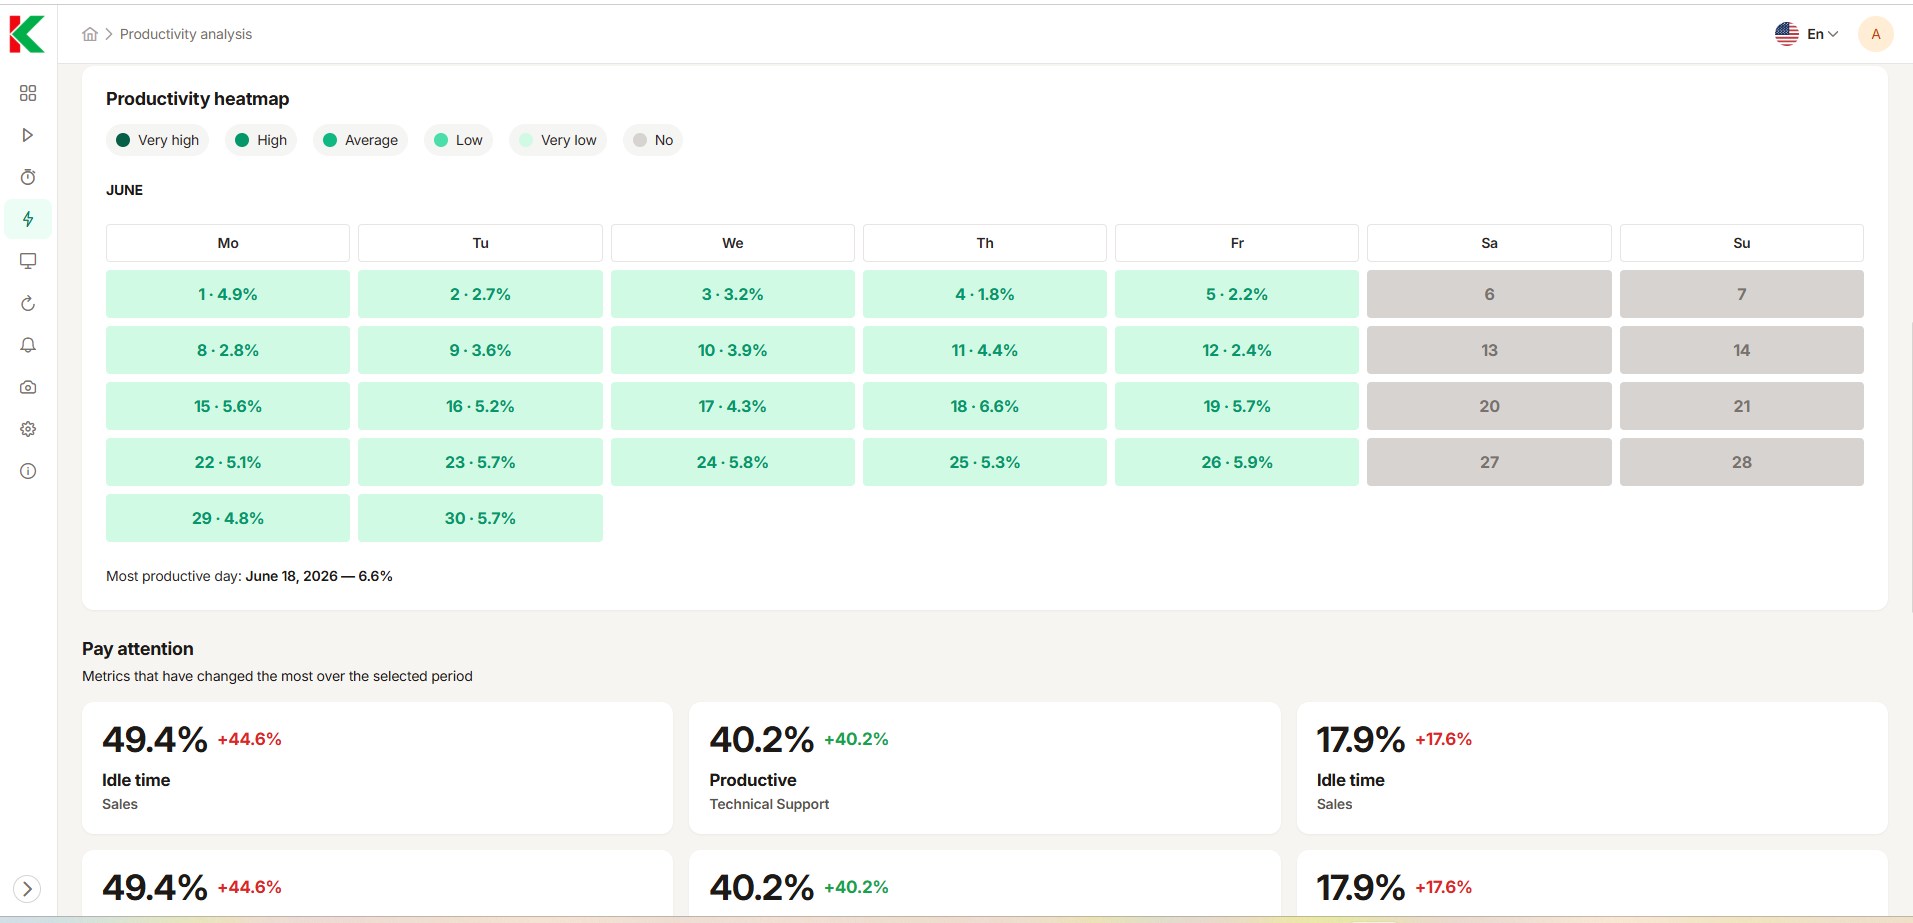The height and width of the screenshot is (923, 1913).
Task: Open the info circle sidebar icon
Action: click(28, 471)
